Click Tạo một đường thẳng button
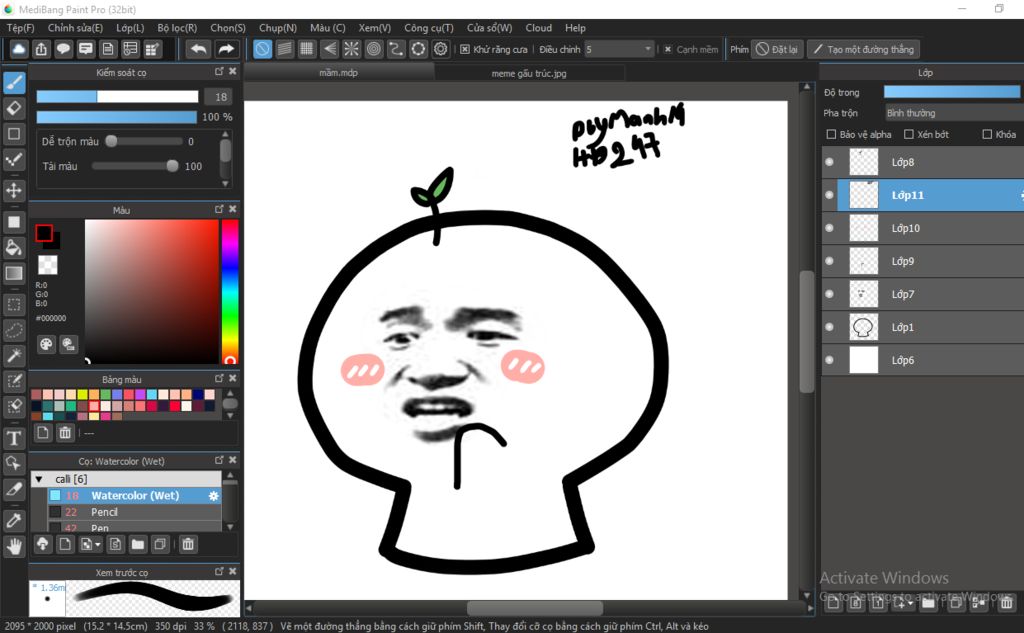 (863, 49)
